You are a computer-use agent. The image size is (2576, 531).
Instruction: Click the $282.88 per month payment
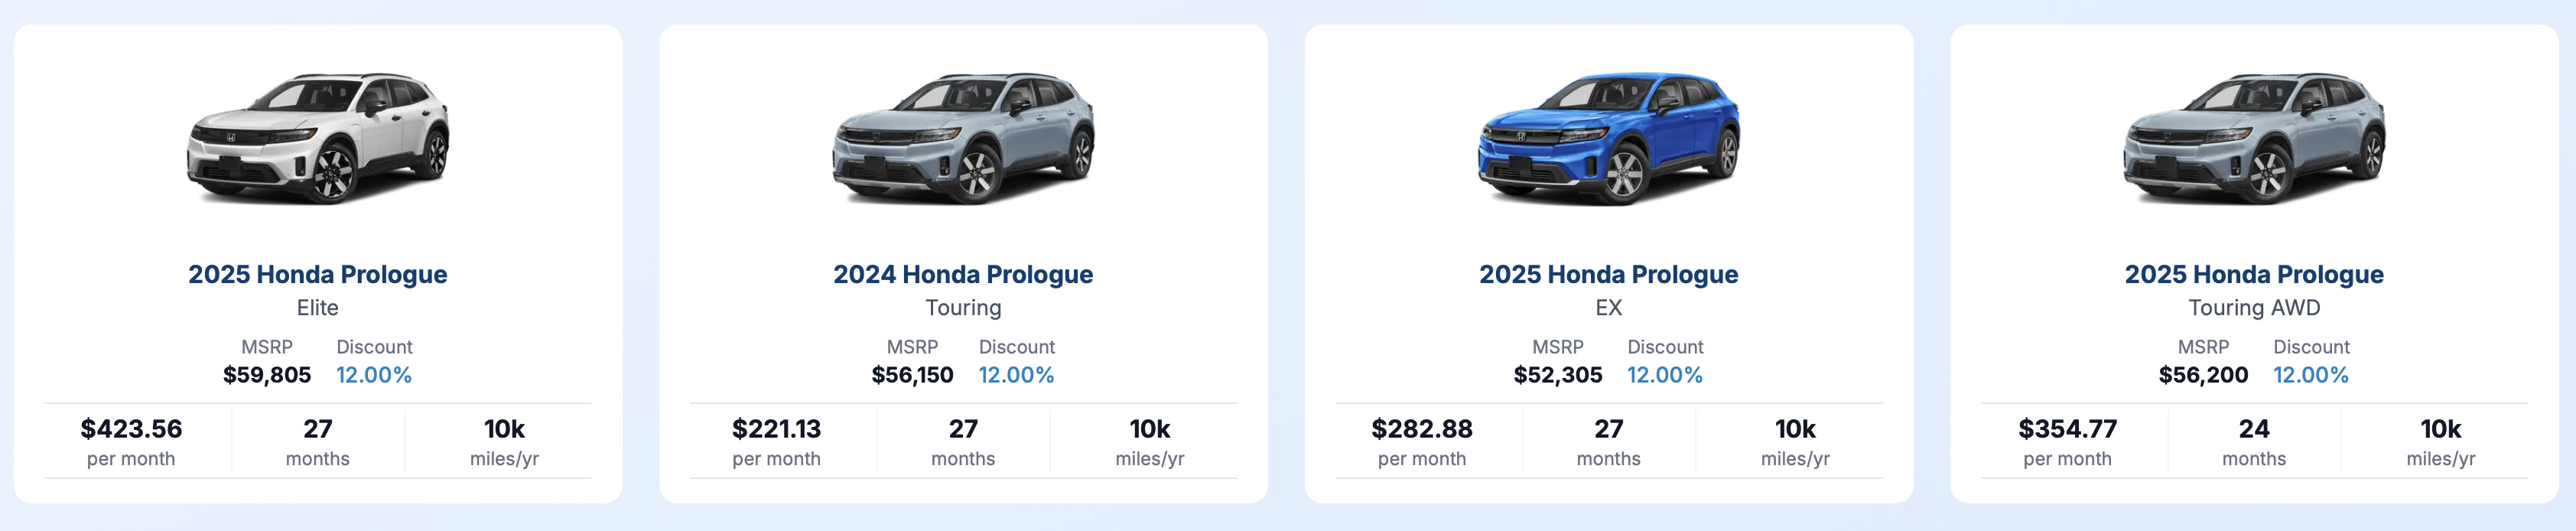1421,429
